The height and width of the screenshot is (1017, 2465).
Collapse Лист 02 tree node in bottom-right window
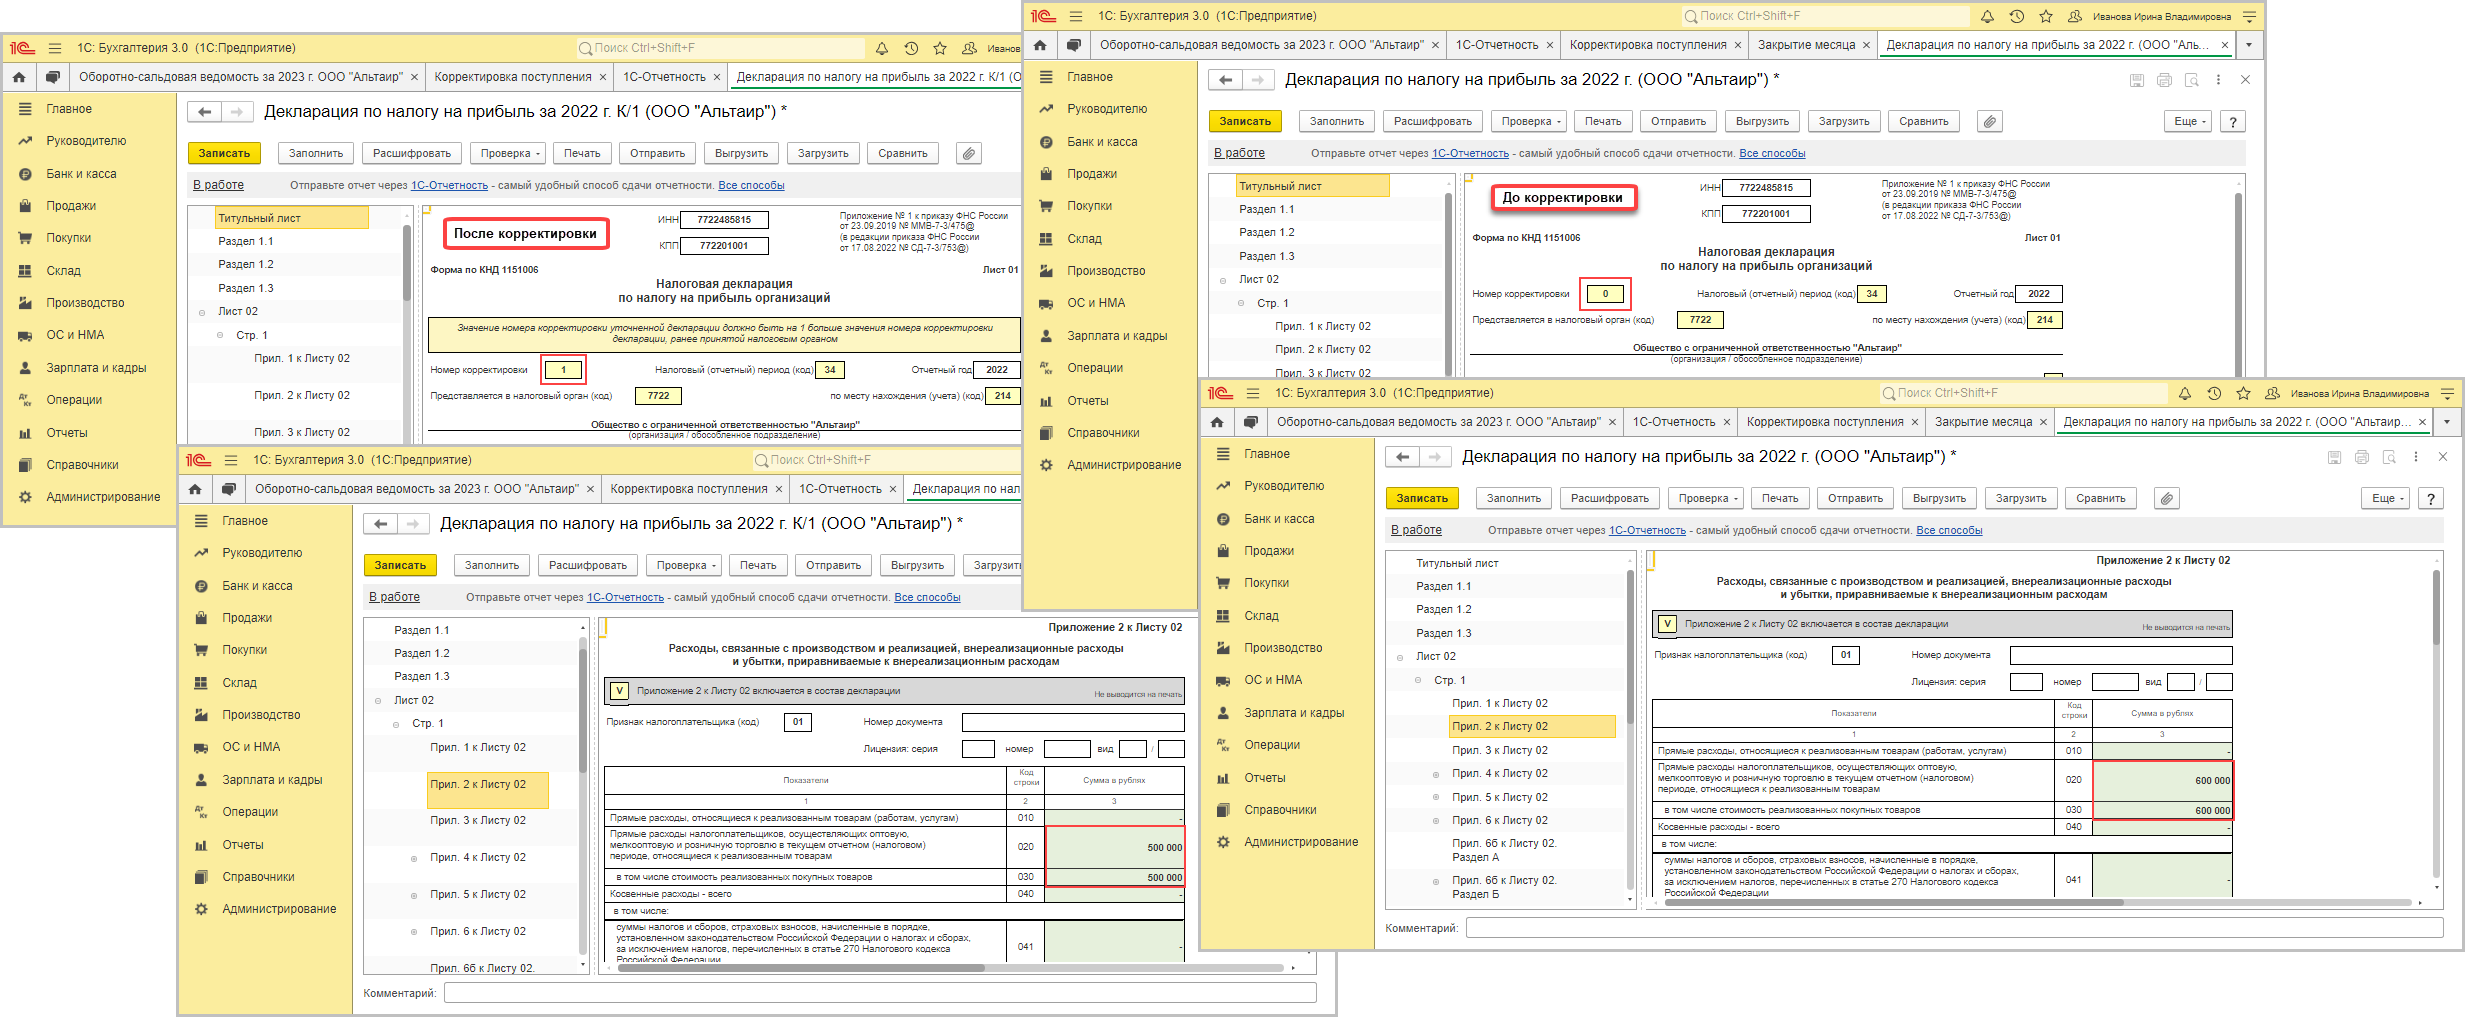[x=1400, y=657]
